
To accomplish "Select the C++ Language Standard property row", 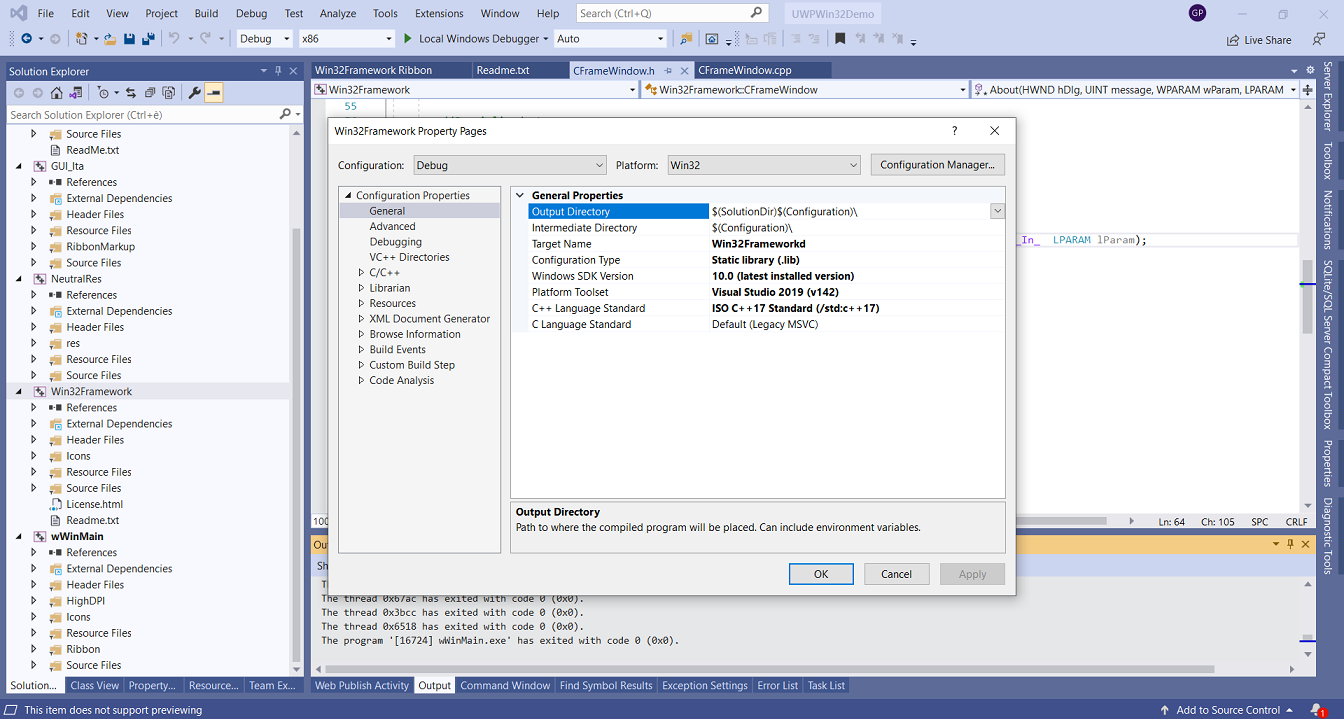I will (x=766, y=308).
